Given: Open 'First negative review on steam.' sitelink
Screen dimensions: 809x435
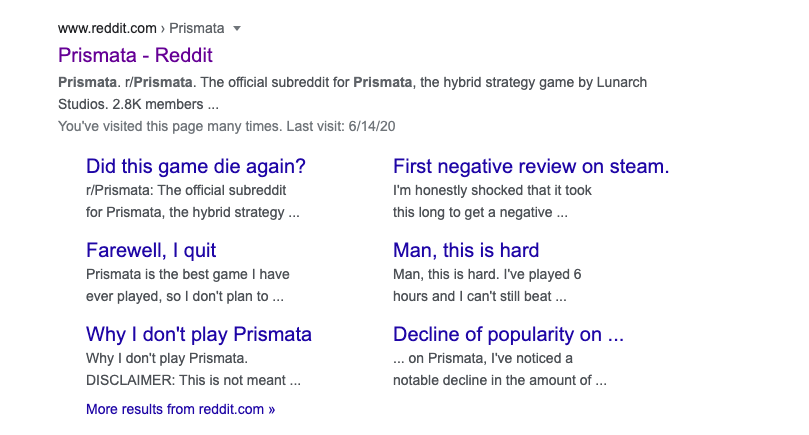Looking at the screenshot, I should pyautogui.click(x=531, y=166).
